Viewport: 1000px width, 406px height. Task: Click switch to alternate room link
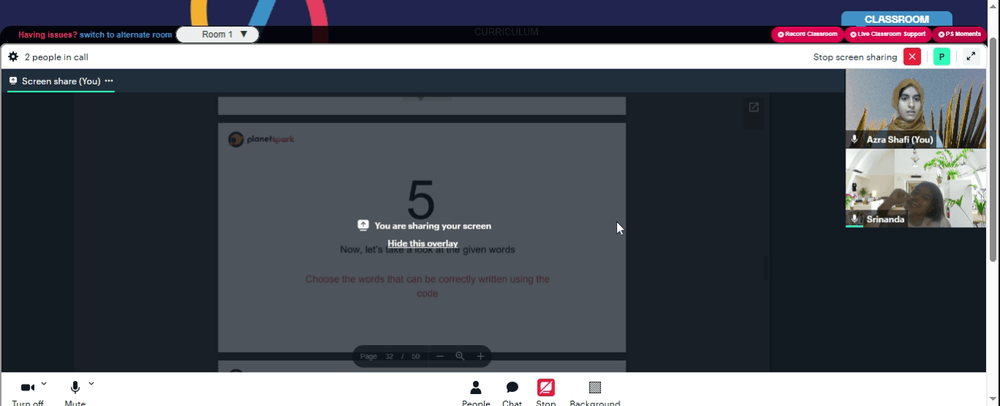pyautogui.click(x=126, y=35)
